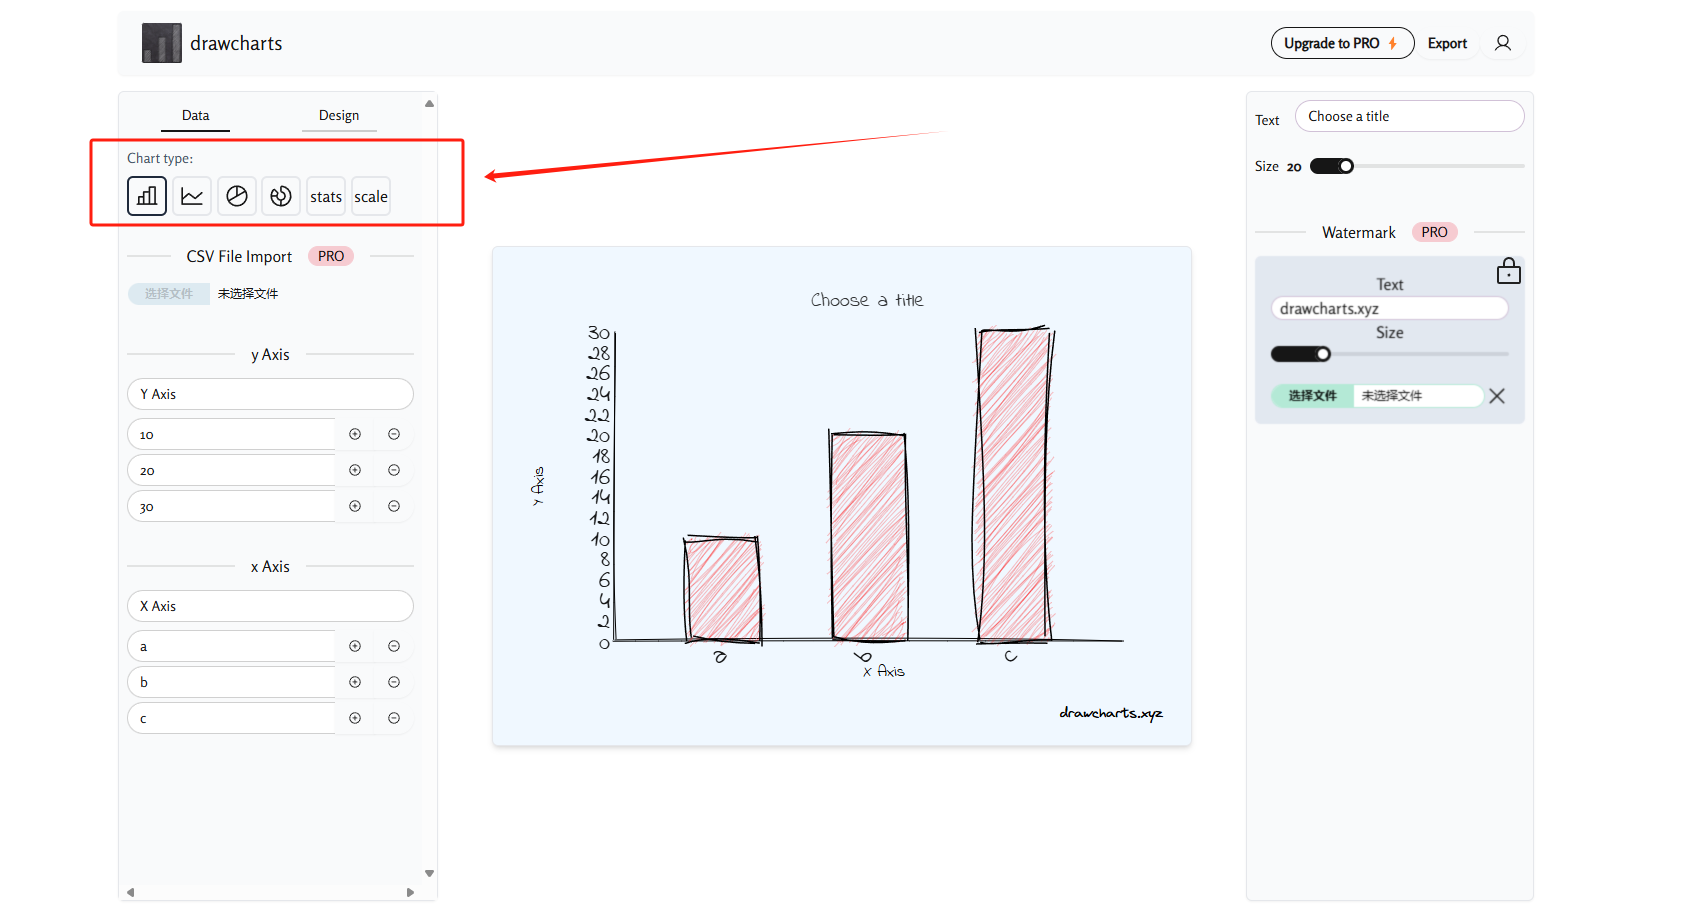Click the chart preview title text
This screenshot has width=1686, height=916.
(867, 300)
